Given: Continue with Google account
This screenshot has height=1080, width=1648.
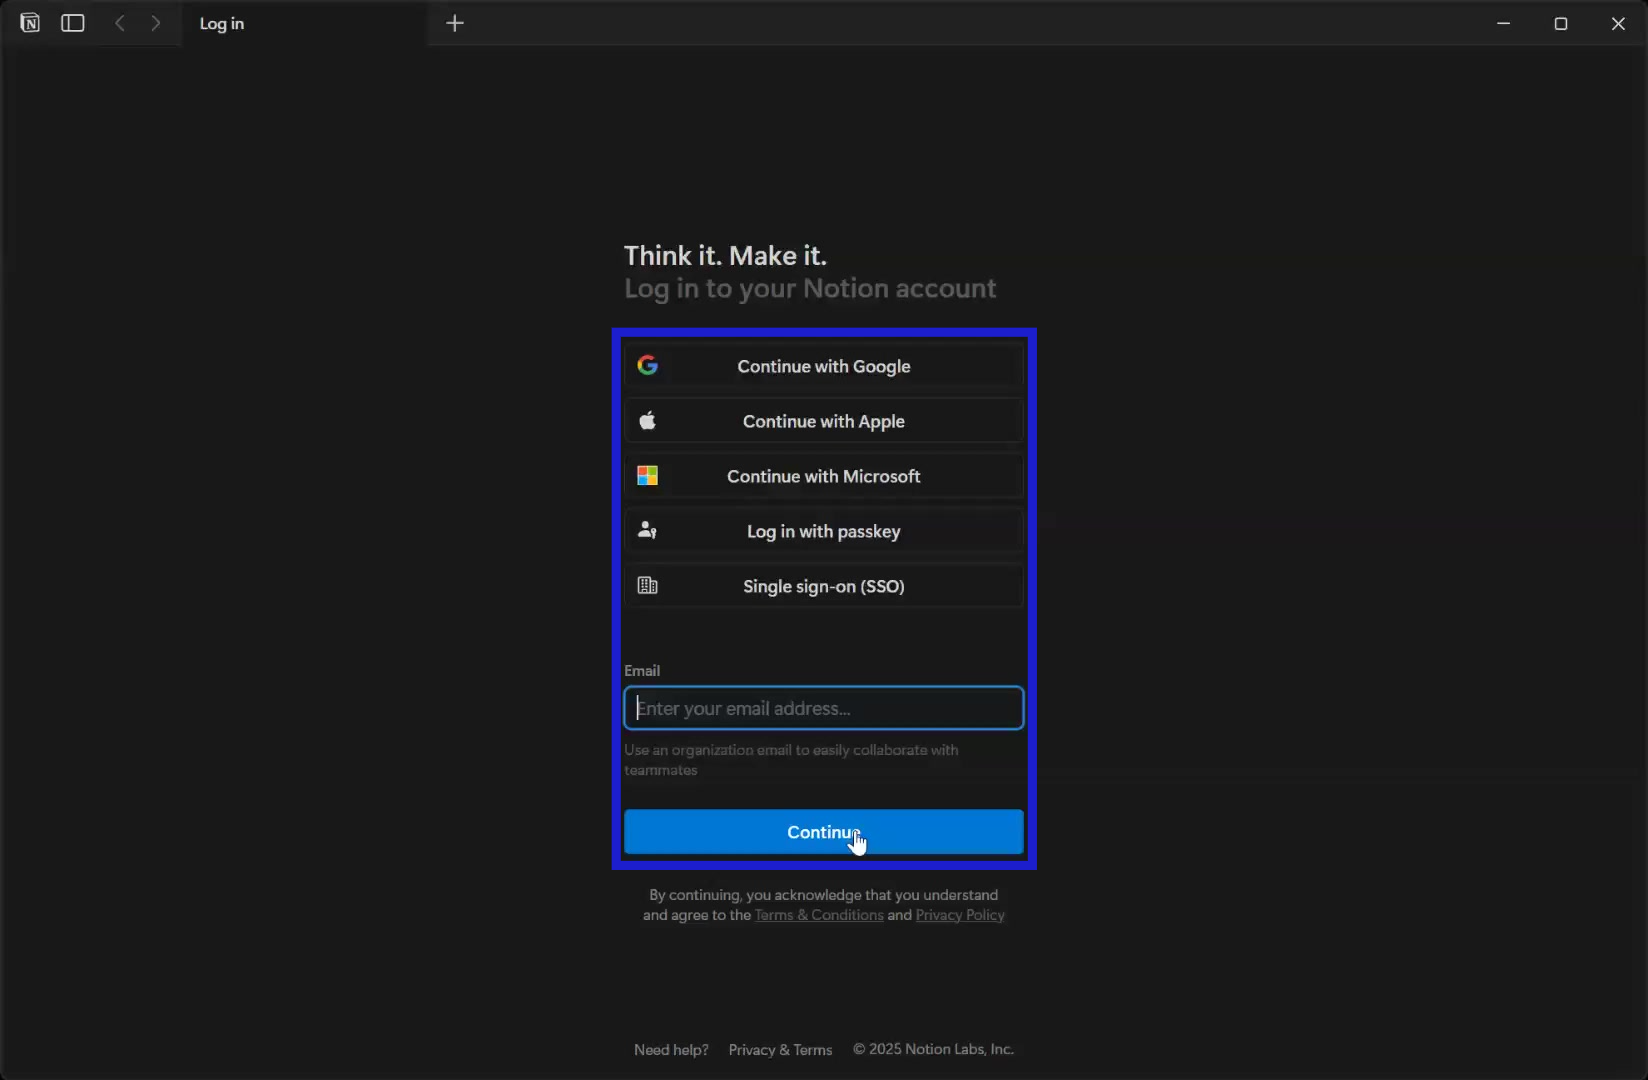Looking at the screenshot, I should point(823,366).
